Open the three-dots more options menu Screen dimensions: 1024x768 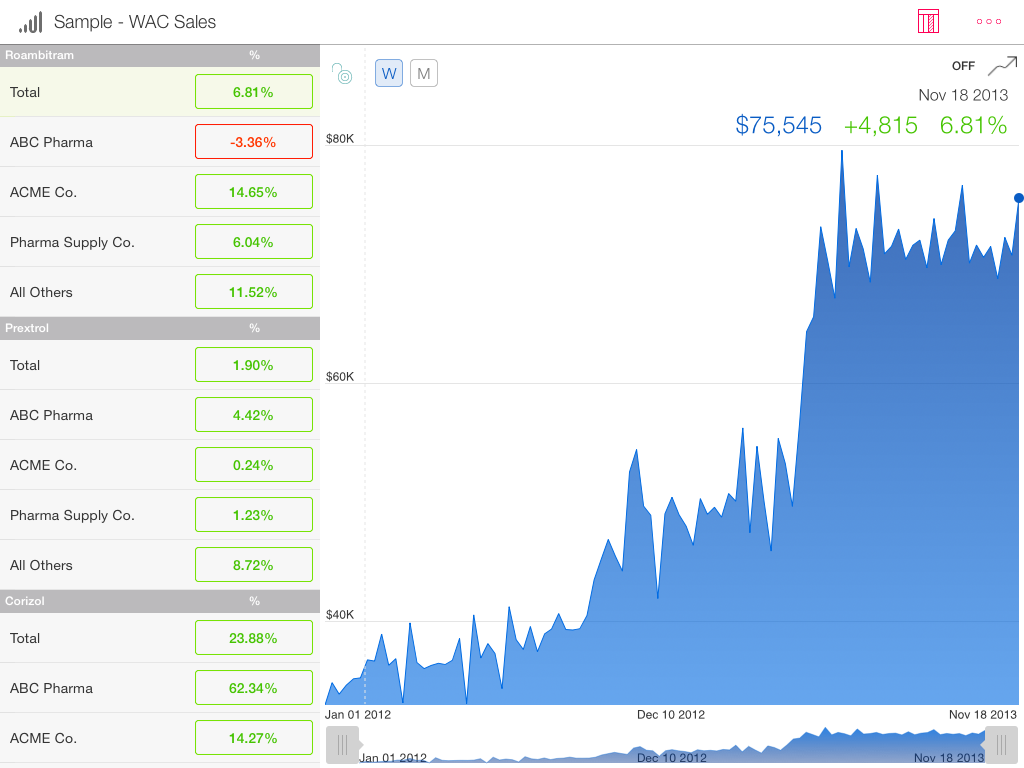(989, 22)
